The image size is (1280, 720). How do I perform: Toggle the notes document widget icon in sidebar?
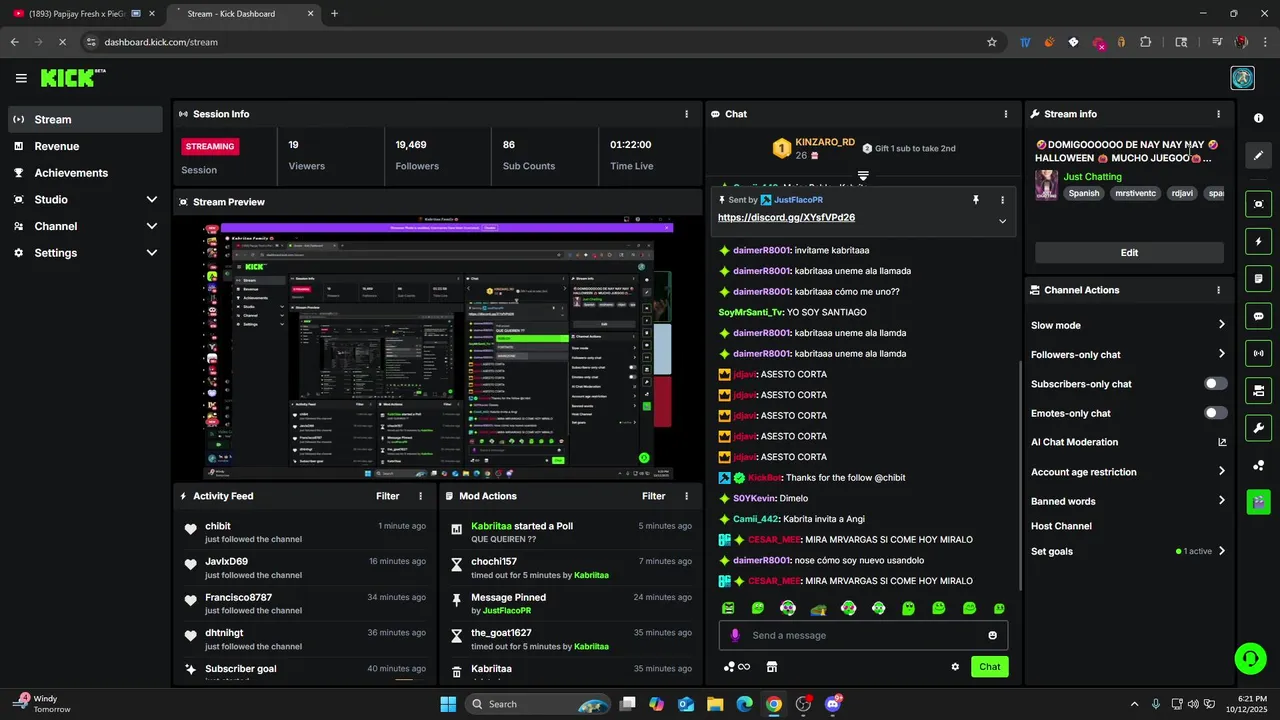(x=1258, y=278)
